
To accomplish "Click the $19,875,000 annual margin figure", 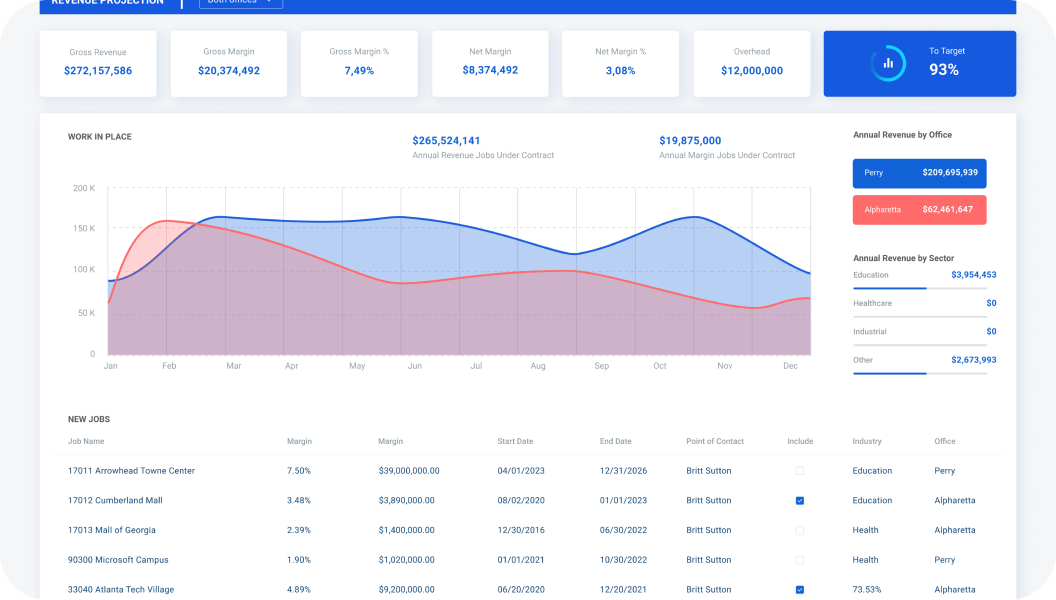I will coord(690,141).
